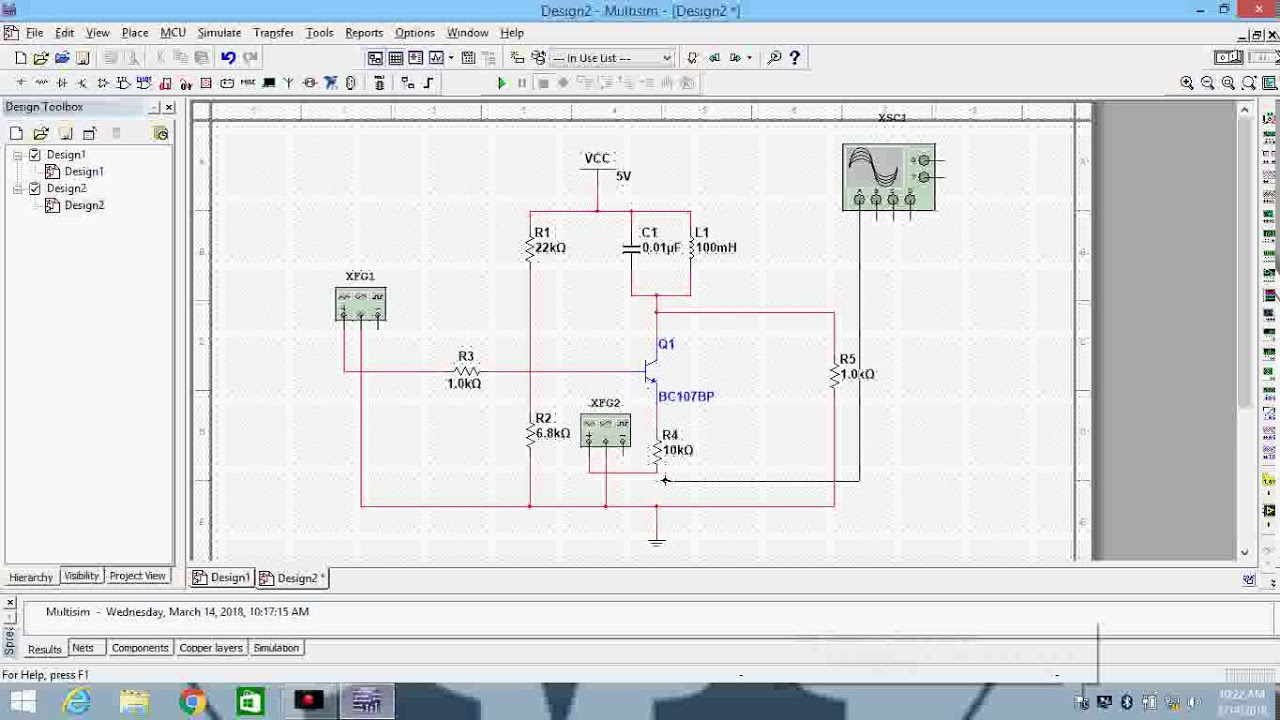Screen dimensions: 1280x720
Task: Open the Copper layers tab
Action: pyautogui.click(x=211, y=648)
